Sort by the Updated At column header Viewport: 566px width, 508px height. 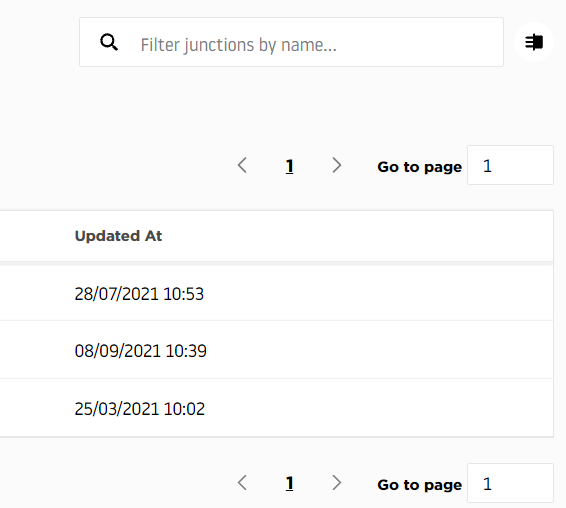(x=118, y=236)
